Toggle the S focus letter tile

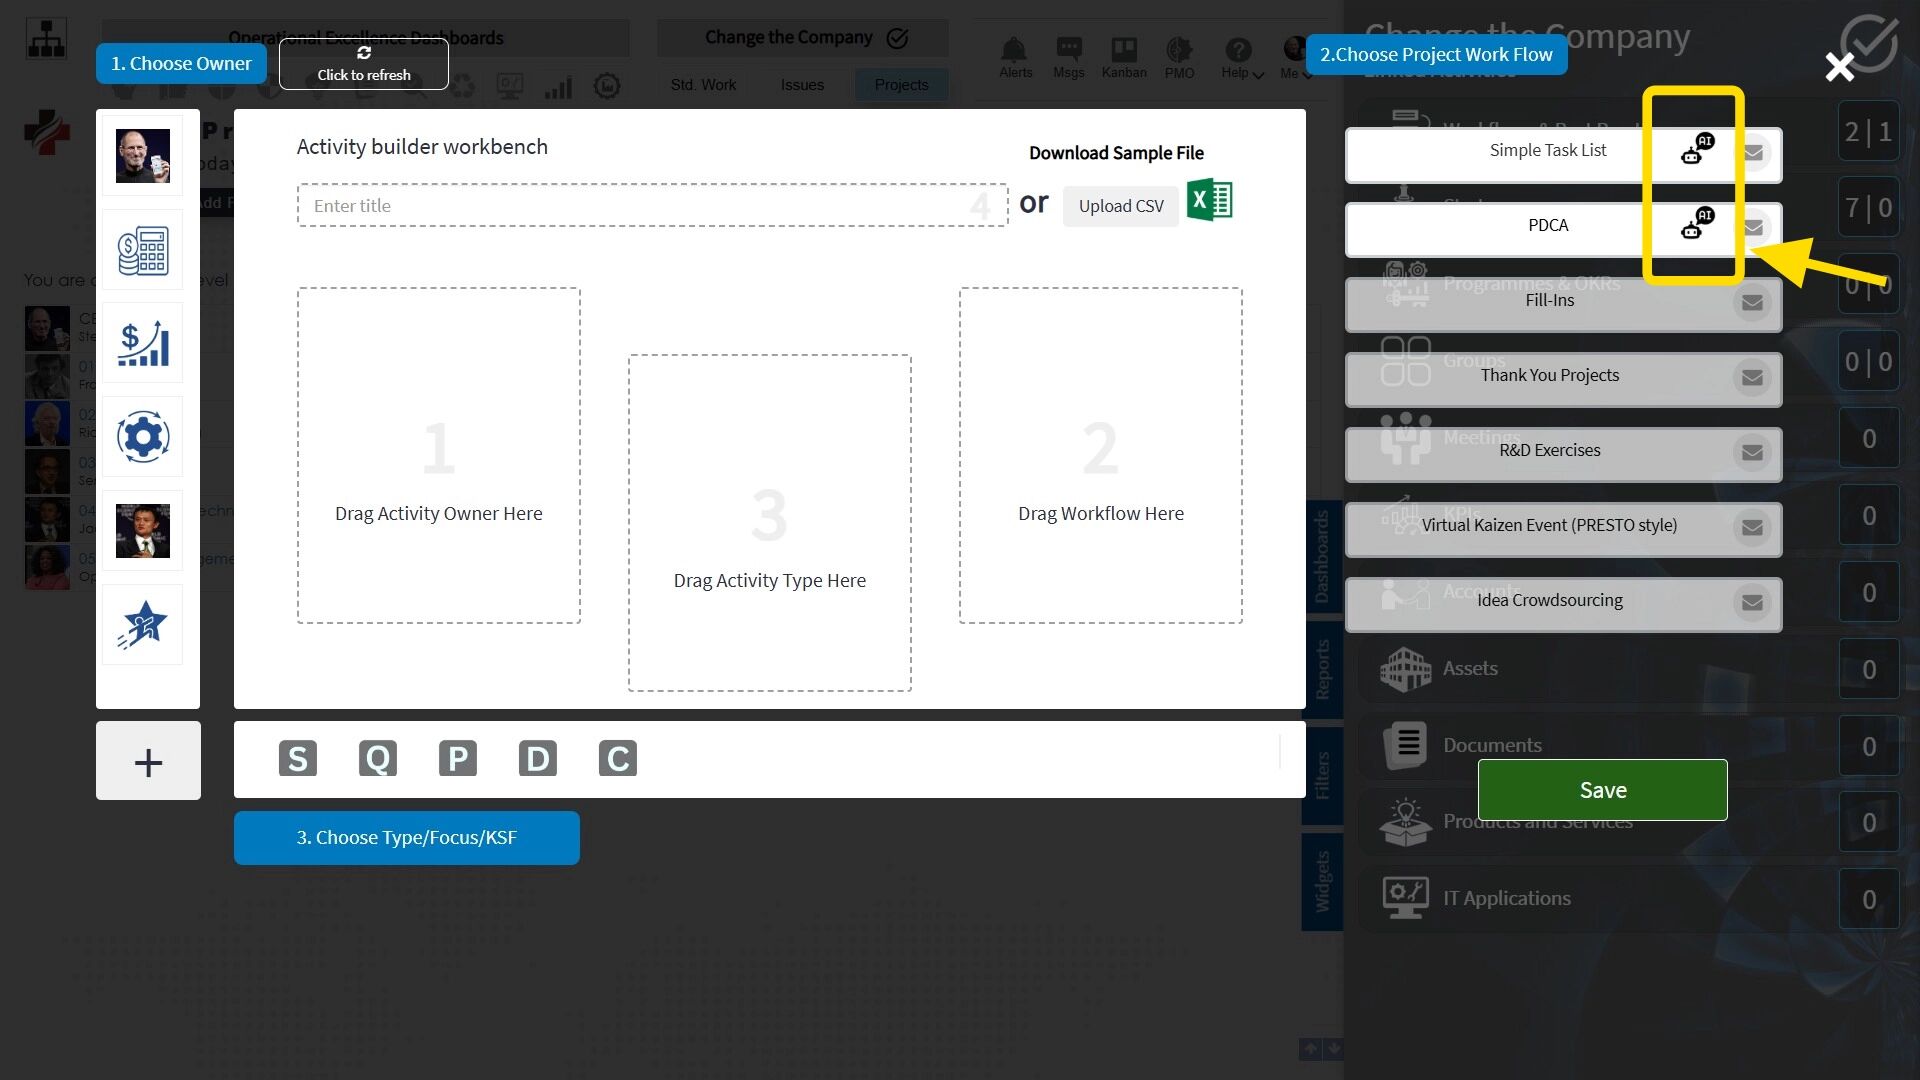298,758
